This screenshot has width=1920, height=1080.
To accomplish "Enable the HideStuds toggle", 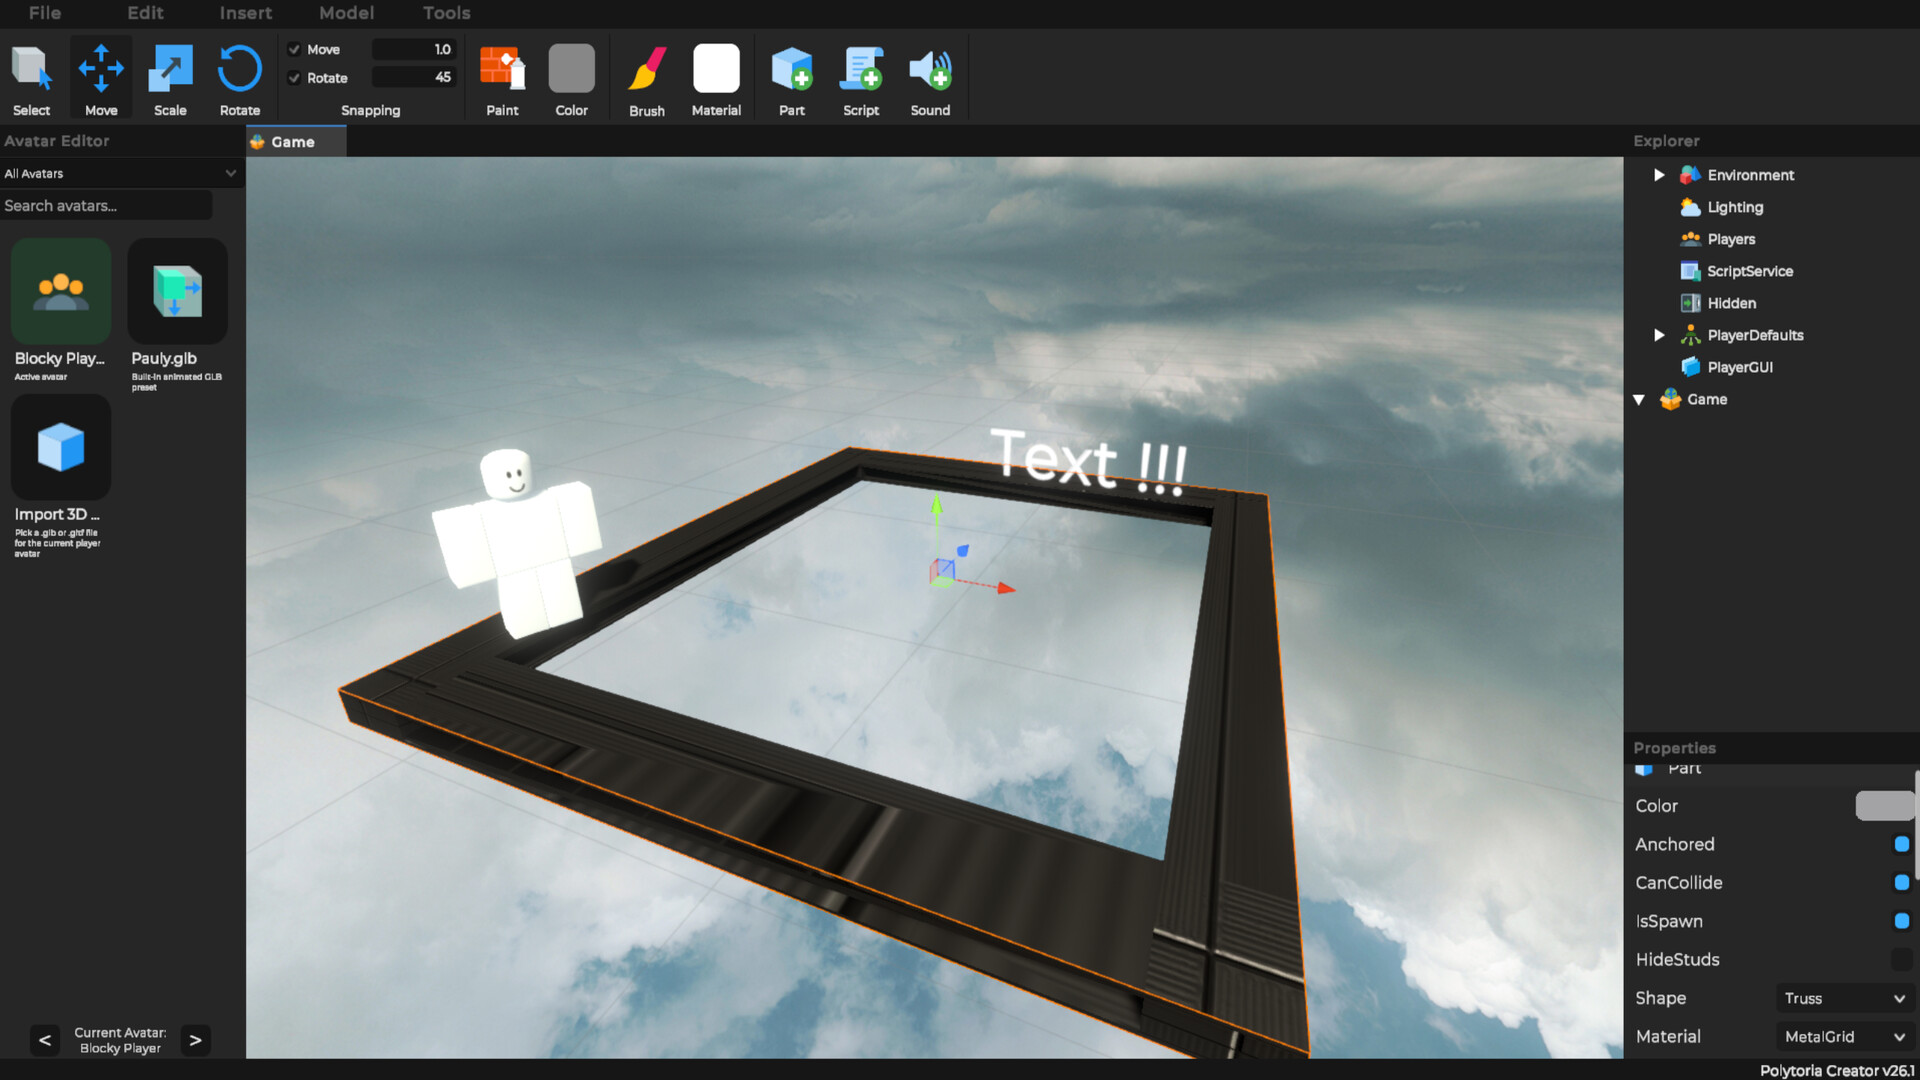I will coord(1901,959).
